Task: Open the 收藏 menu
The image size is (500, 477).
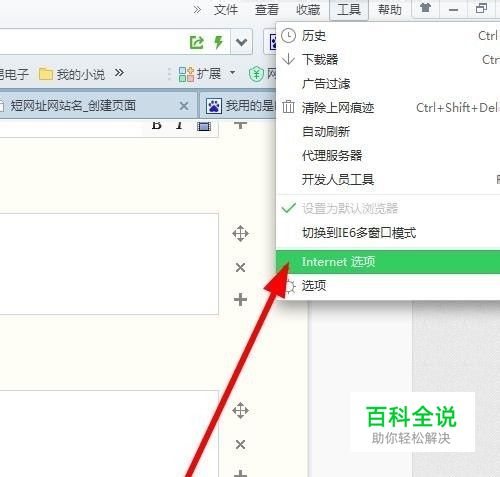Action: (x=308, y=10)
